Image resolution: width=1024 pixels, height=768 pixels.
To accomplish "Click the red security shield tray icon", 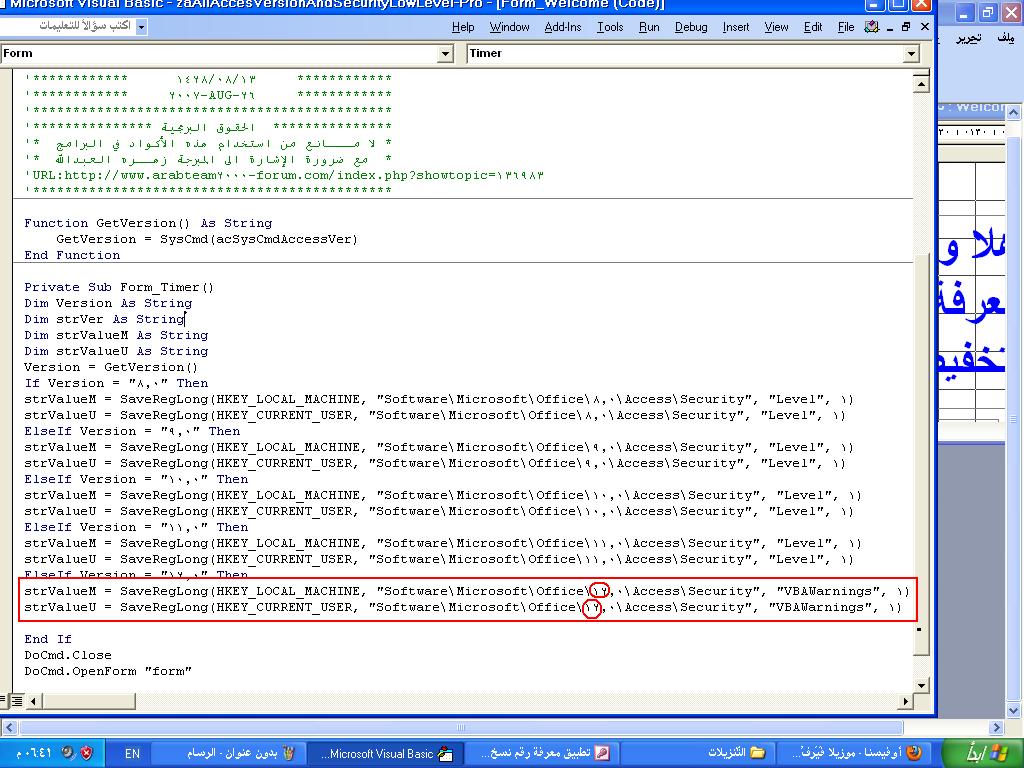I will point(86,753).
